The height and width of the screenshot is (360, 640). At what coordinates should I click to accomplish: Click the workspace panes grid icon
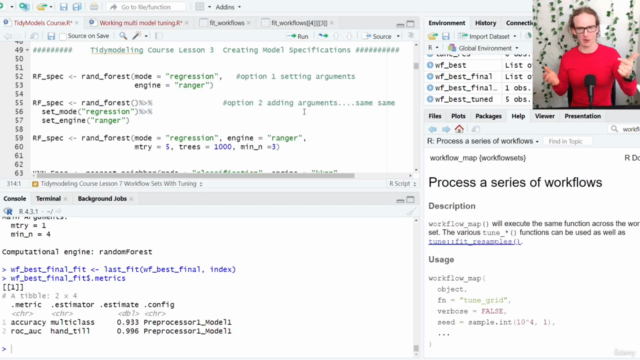pyautogui.click(x=200, y=7)
